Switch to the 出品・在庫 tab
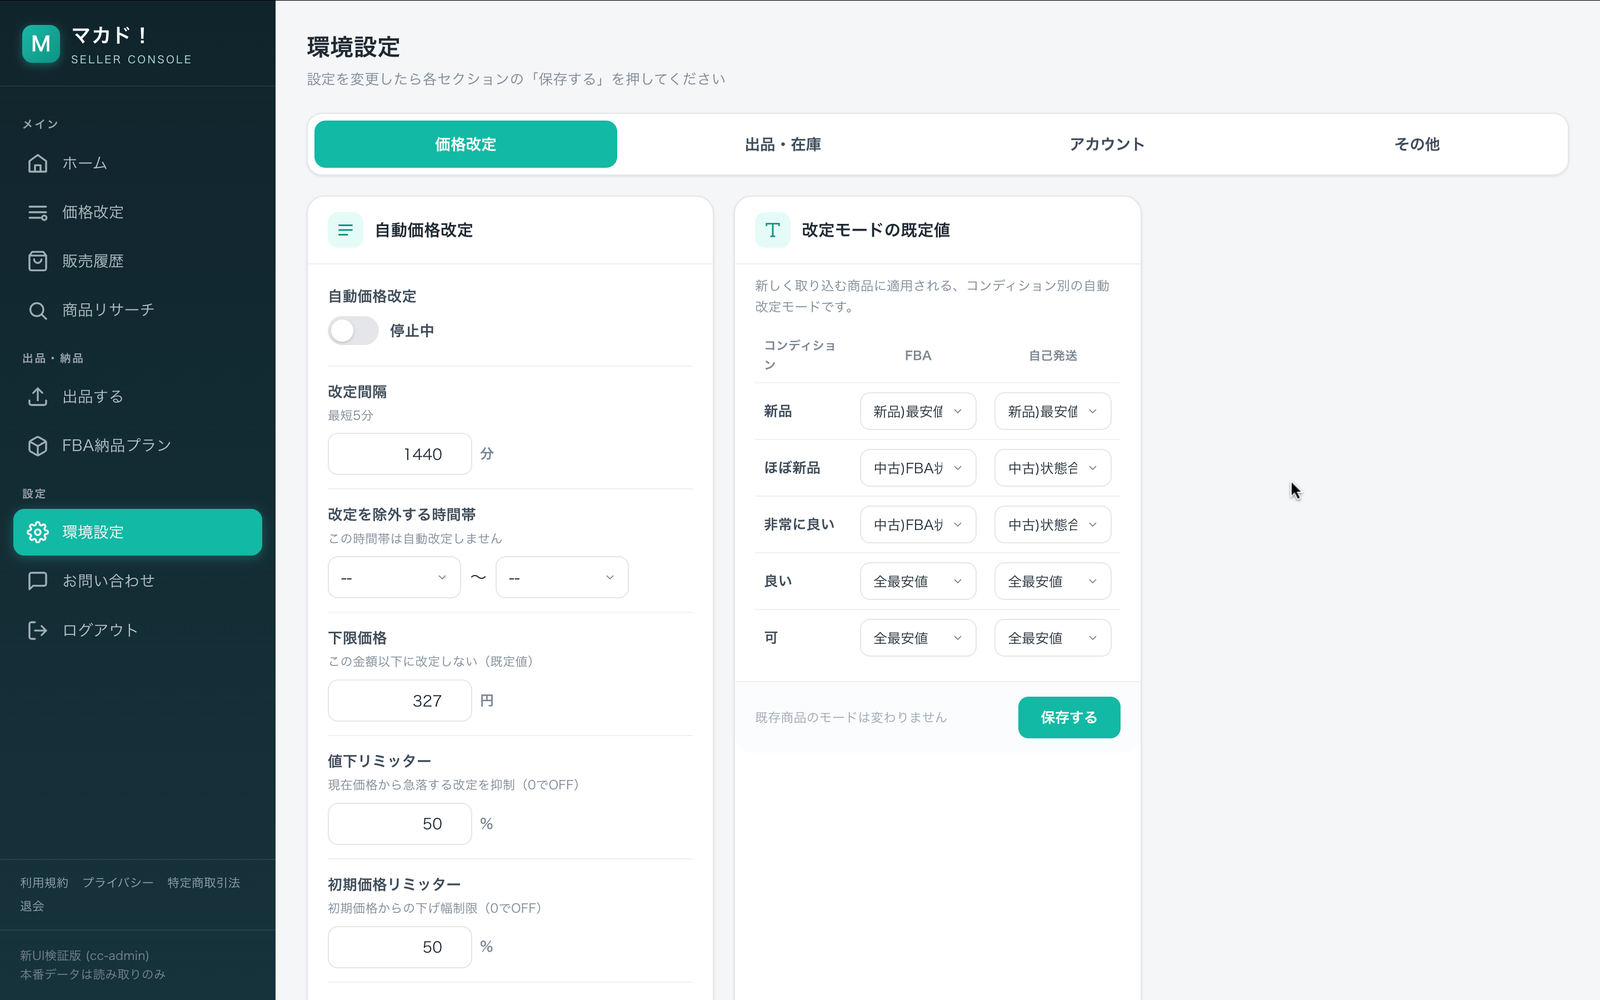 click(783, 144)
